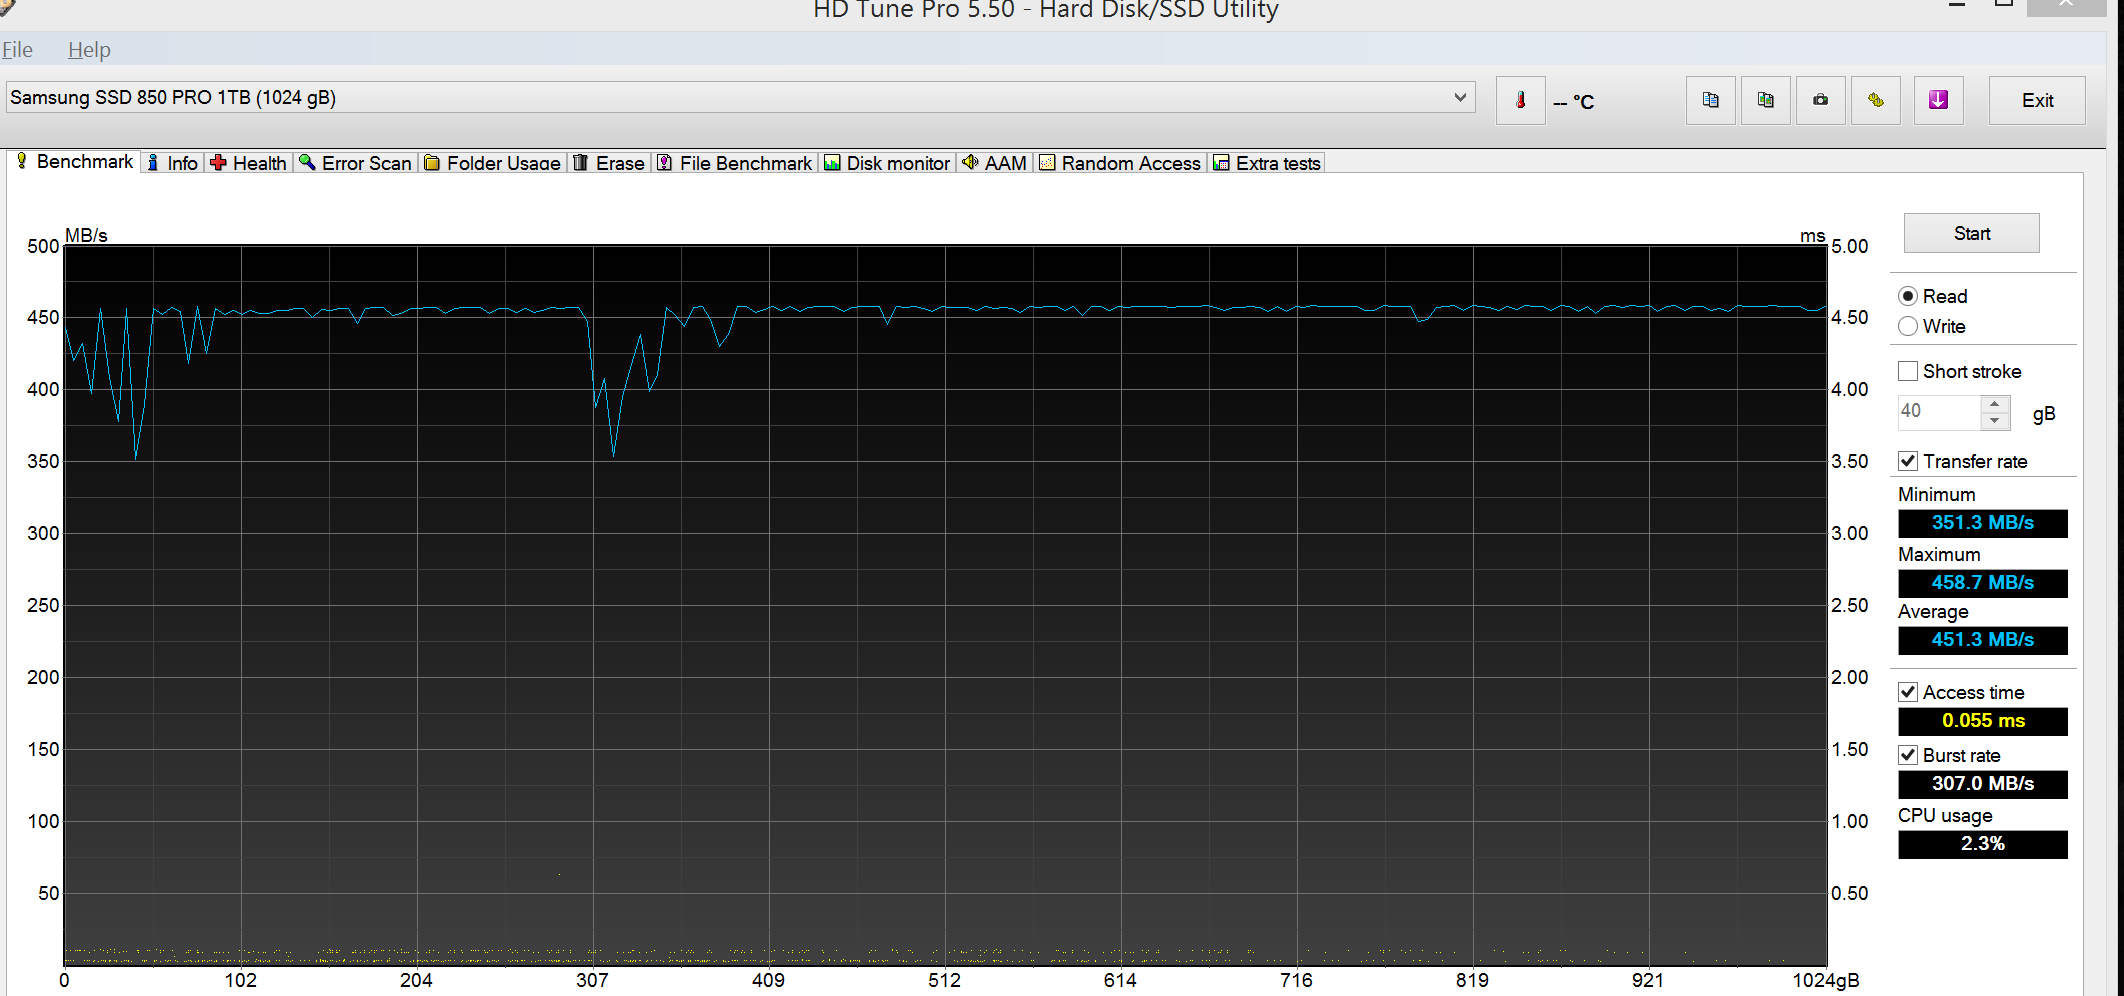The image size is (2124, 996).
Task: Open the File menu
Action: click(17, 50)
